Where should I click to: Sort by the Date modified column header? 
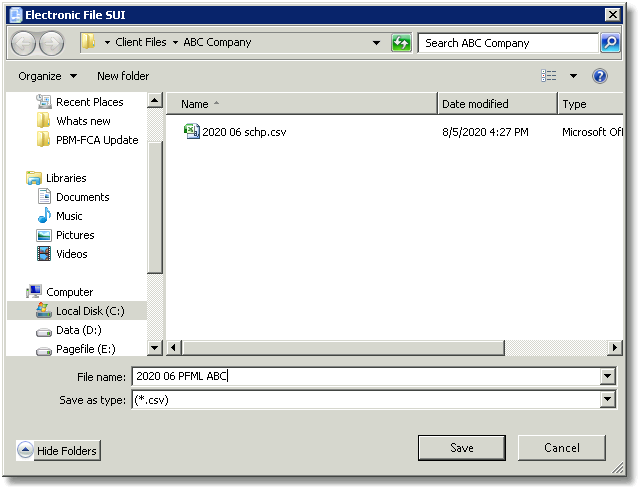click(497, 104)
